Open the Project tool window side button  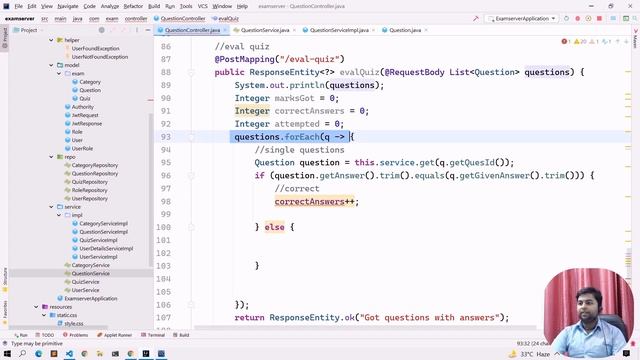5,38
